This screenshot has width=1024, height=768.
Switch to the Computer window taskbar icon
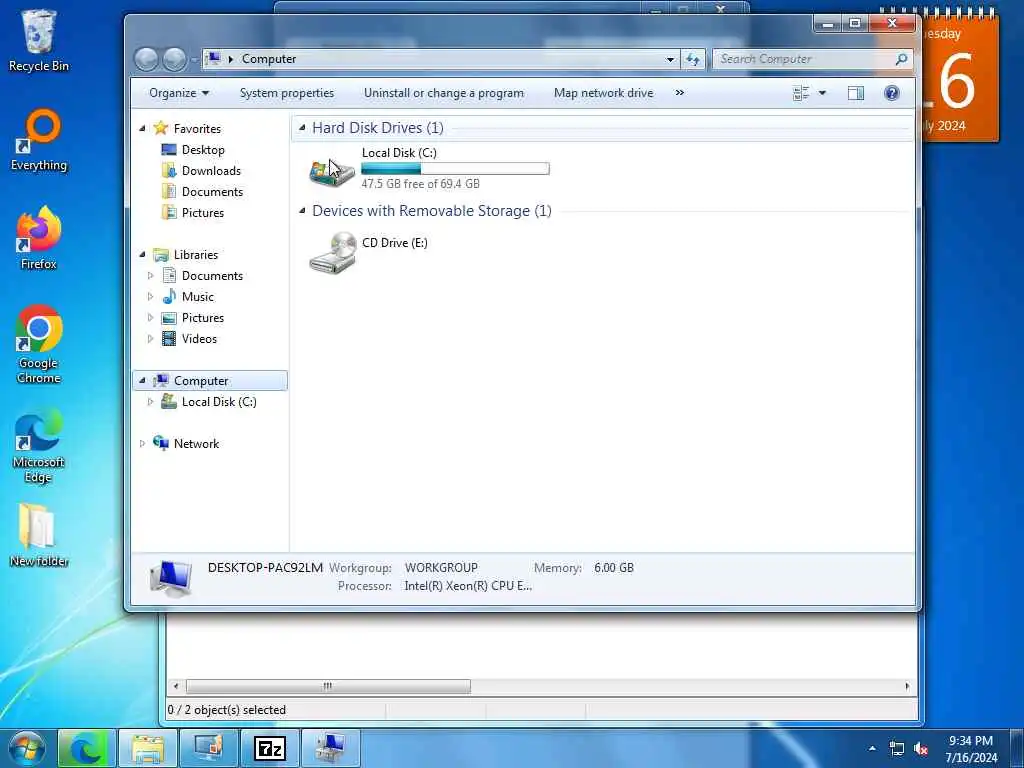click(330, 748)
